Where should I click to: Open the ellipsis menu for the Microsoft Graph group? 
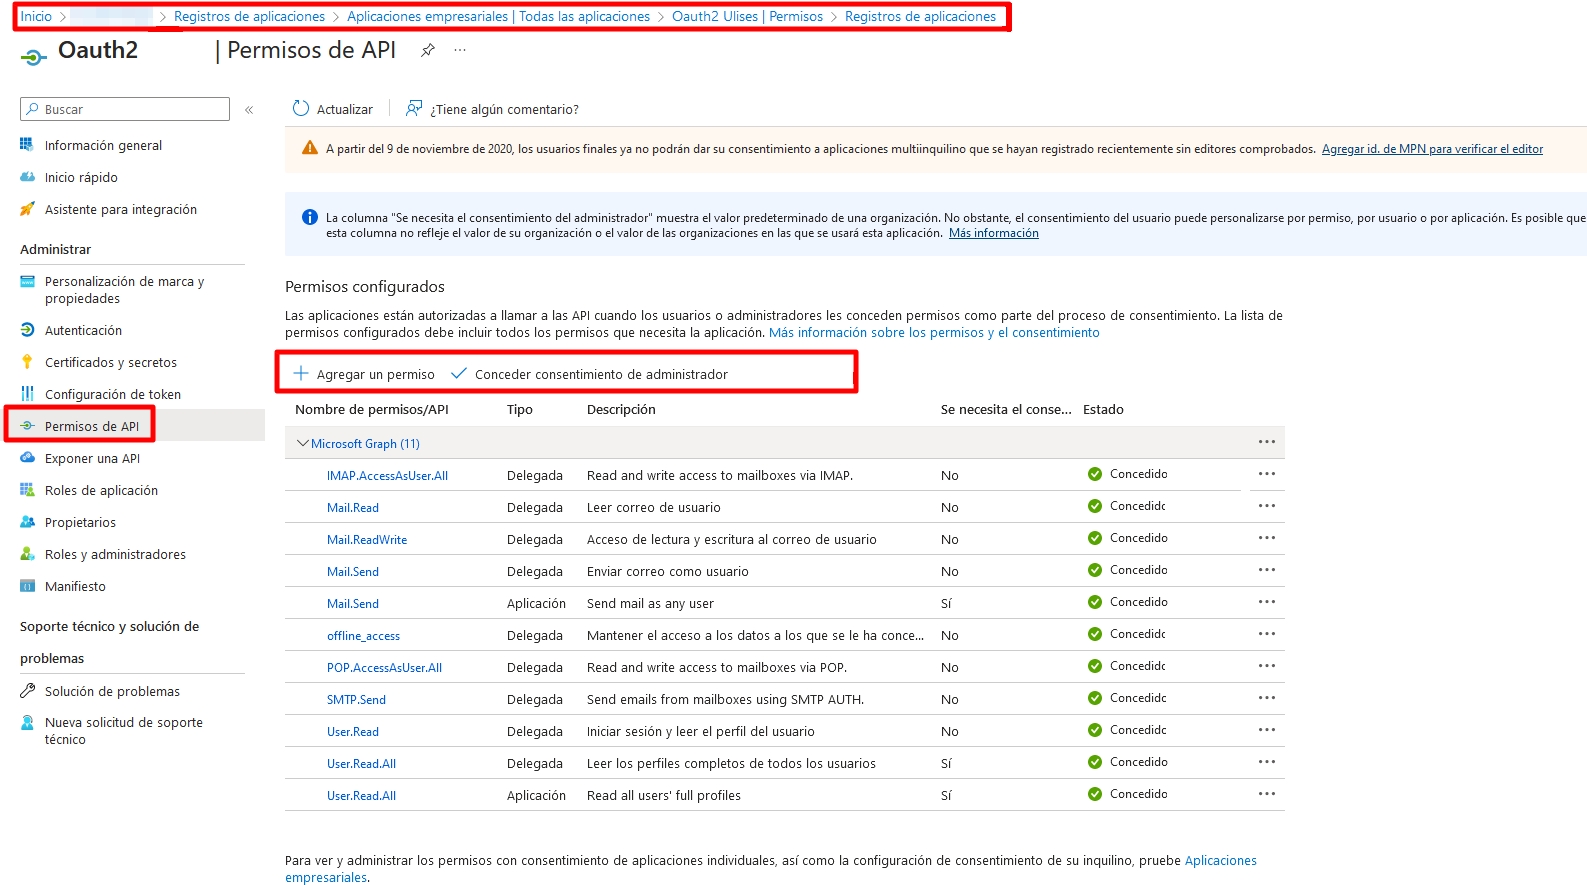coord(1266,442)
